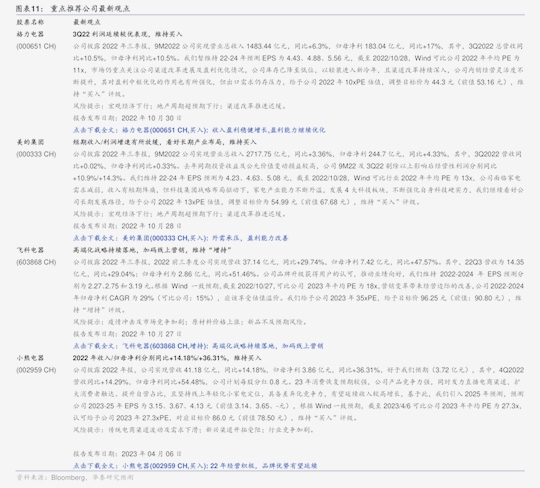
Task: Select the stock name 小熊电器
Action: click(x=30, y=358)
